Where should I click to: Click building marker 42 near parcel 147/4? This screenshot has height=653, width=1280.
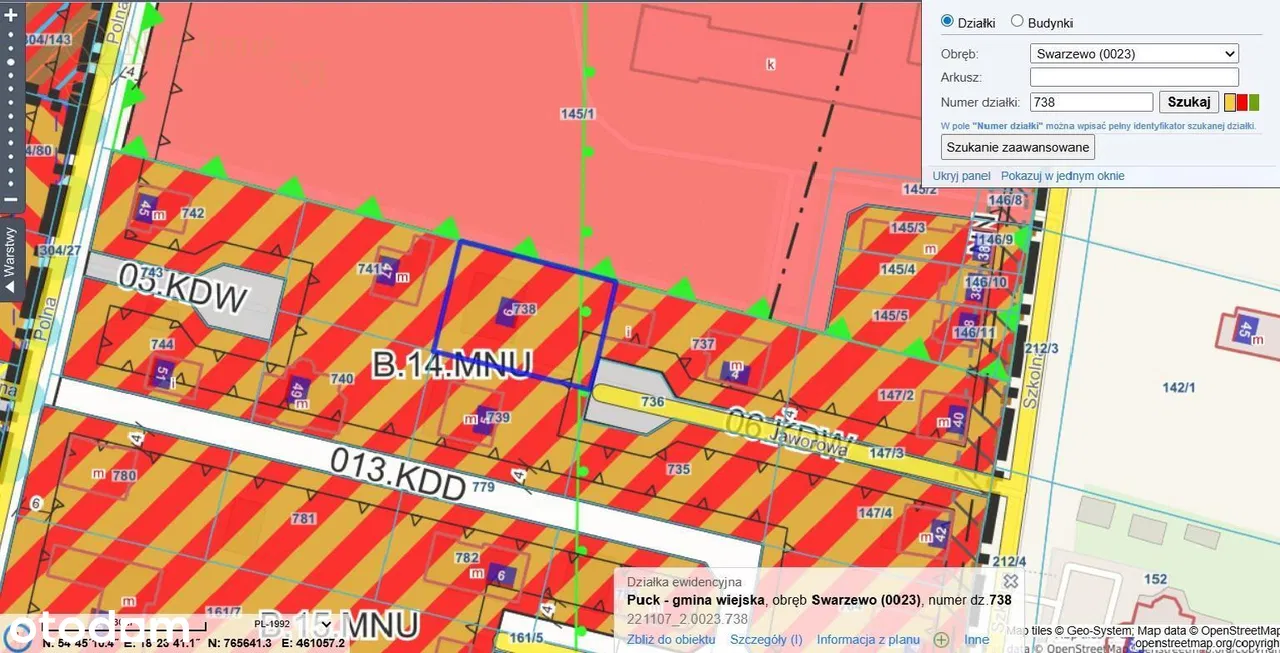(x=938, y=531)
